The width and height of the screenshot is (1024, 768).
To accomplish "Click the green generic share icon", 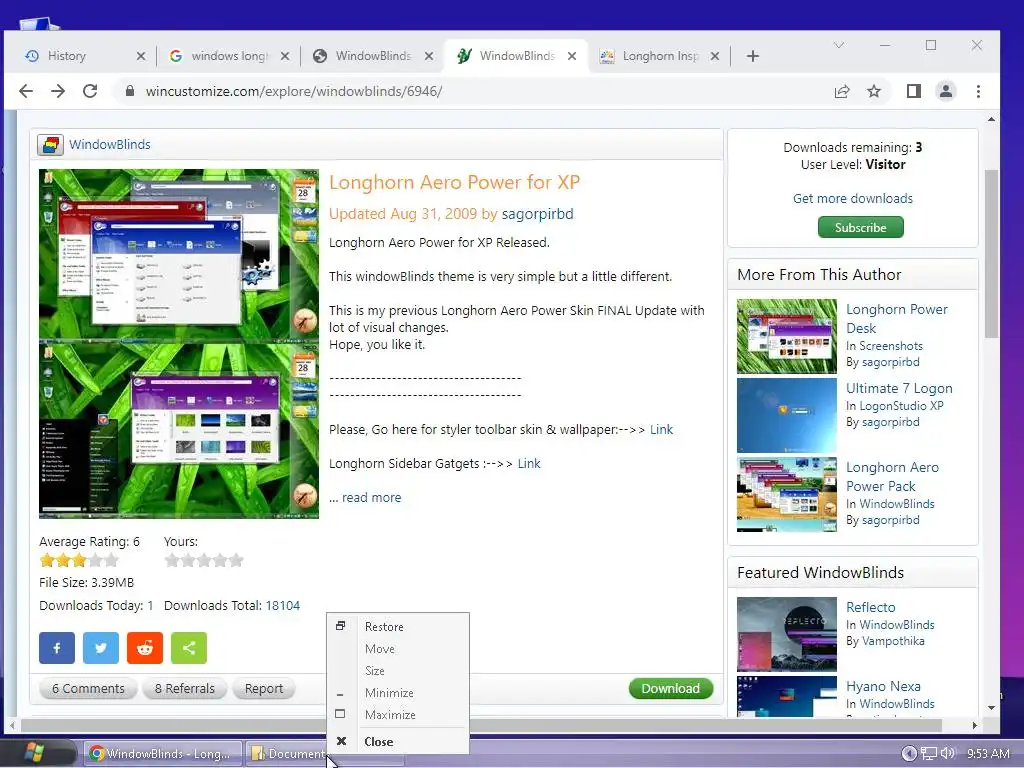I will coord(189,648).
